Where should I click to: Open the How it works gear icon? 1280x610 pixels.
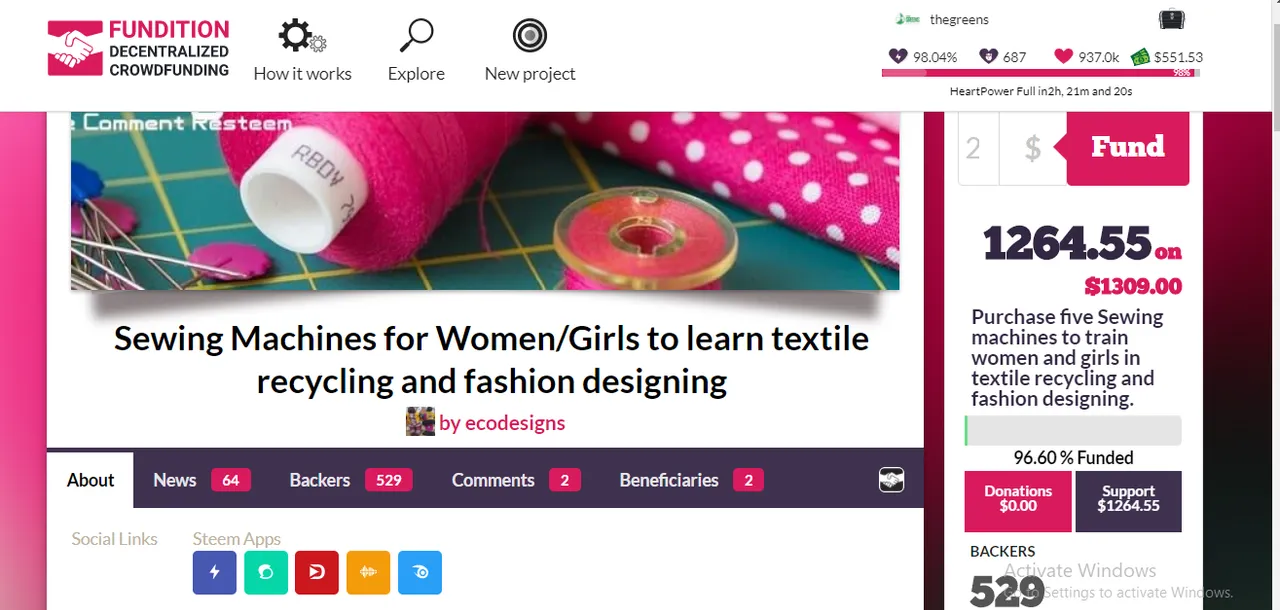click(302, 37)
